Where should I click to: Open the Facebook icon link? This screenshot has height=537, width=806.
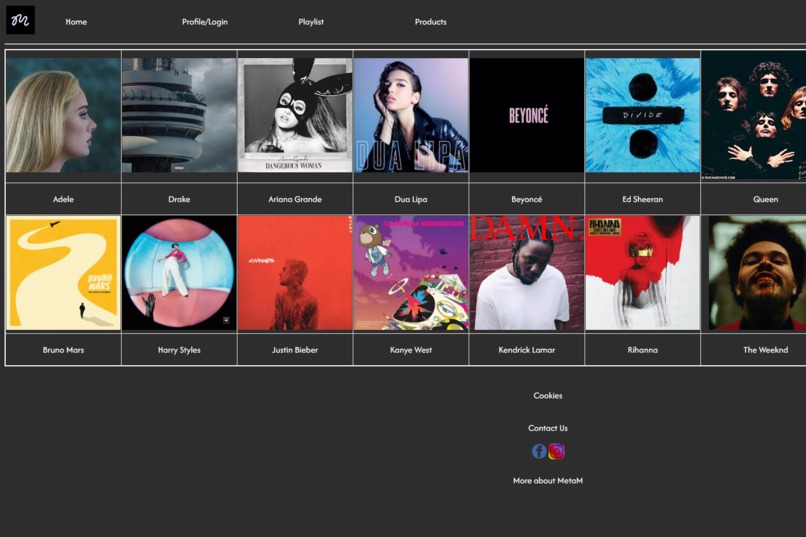[539, 451]
